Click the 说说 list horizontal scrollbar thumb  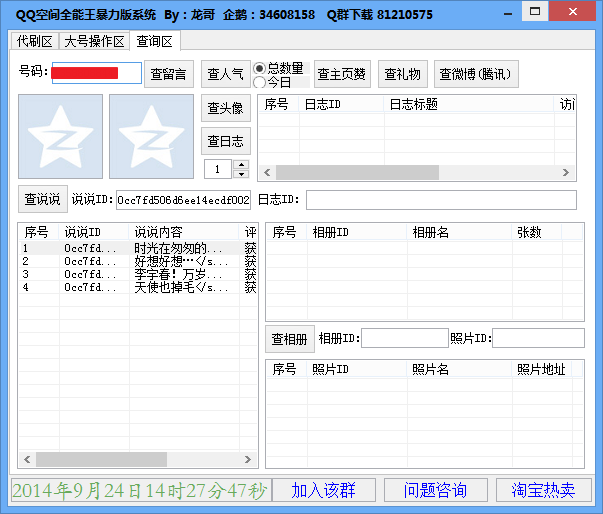click(x=102, y=459)
